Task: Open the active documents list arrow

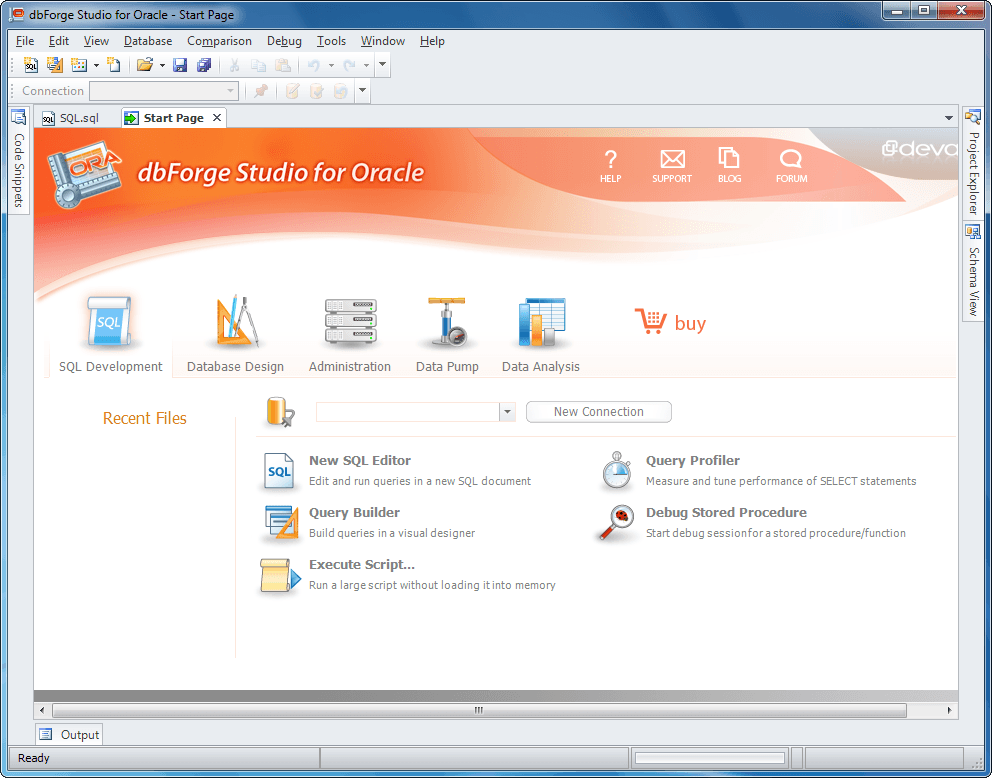Action: tap(948, 118)
